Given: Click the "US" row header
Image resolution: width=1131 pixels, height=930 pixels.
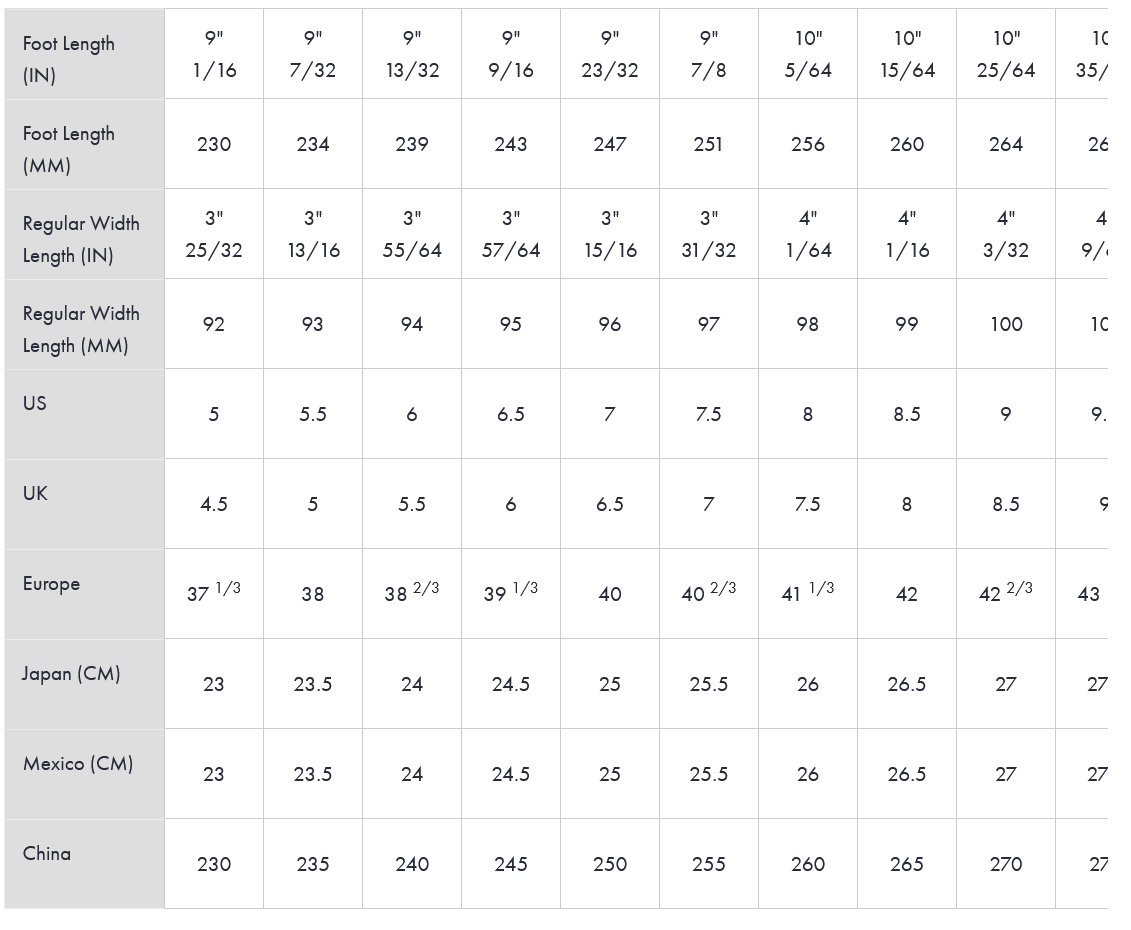Looking at the screenshot, I should (35, 403).
